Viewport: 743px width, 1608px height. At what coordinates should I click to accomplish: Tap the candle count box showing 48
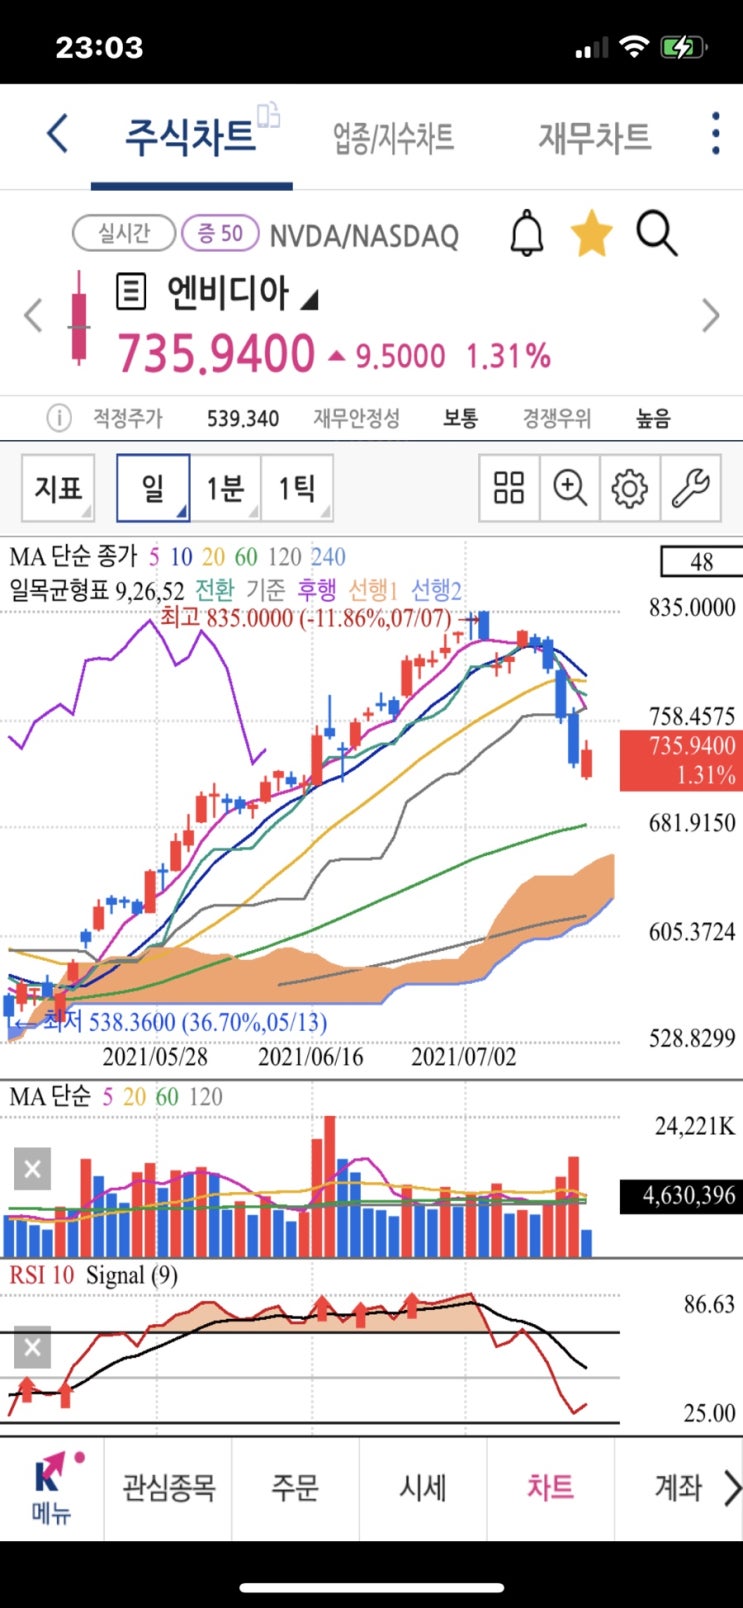701,561
